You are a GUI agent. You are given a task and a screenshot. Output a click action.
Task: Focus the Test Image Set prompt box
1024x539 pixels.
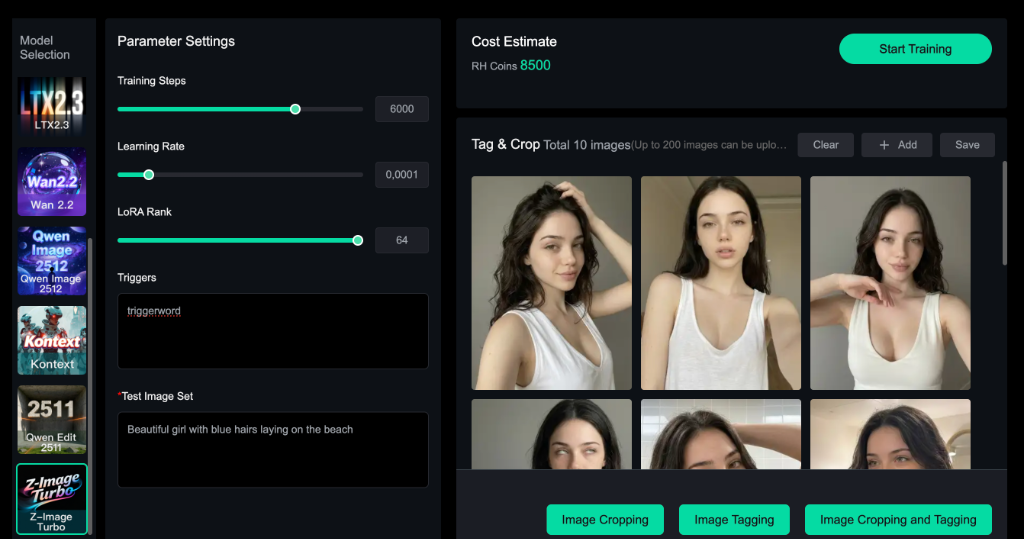tap(273, 449)
